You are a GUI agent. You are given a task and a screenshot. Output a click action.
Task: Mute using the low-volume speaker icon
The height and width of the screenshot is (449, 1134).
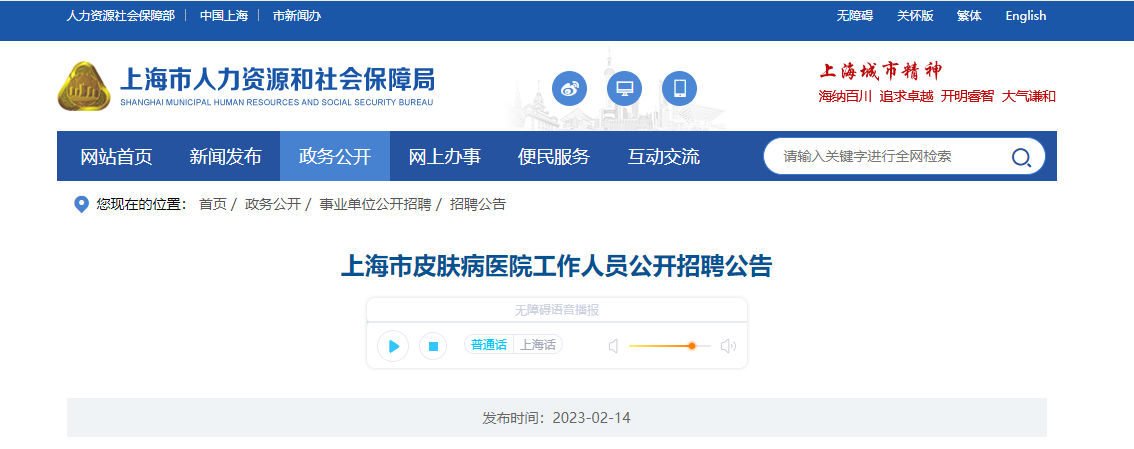pyautogui.click(x=613, y=346)
